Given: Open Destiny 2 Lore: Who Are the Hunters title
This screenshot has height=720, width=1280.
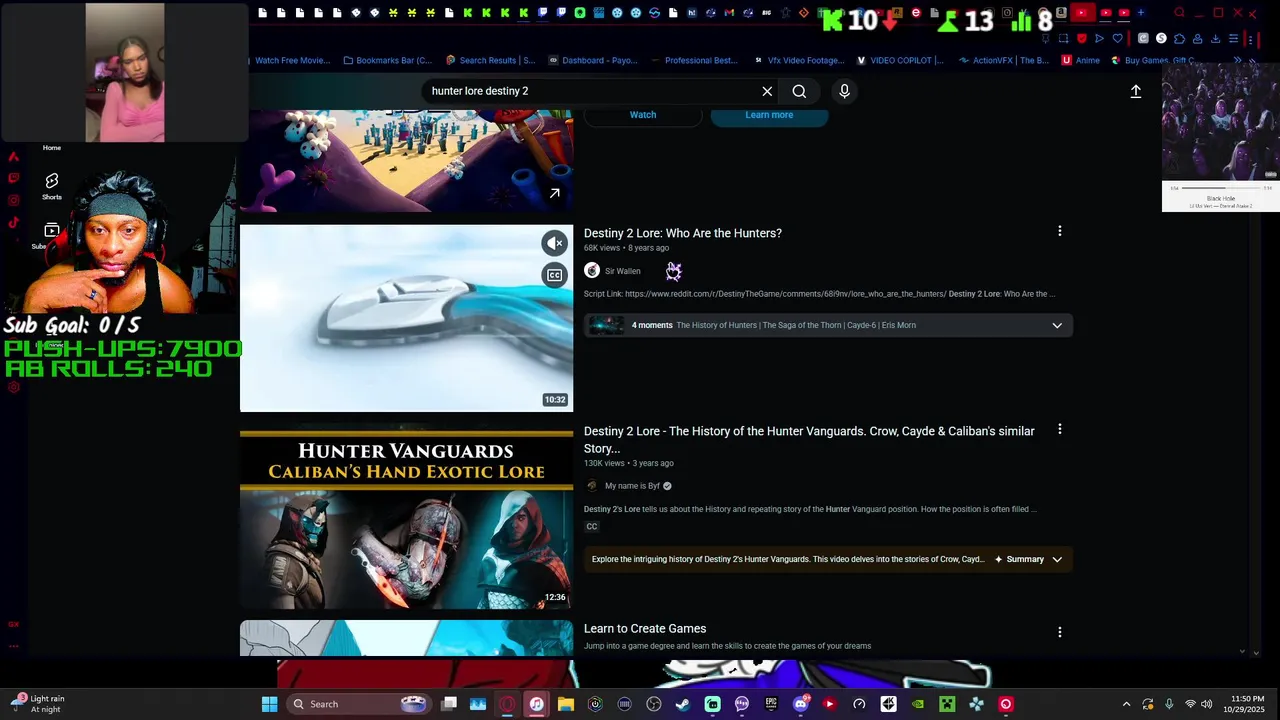Looking at the screenshot, I should tap(683, 233).
